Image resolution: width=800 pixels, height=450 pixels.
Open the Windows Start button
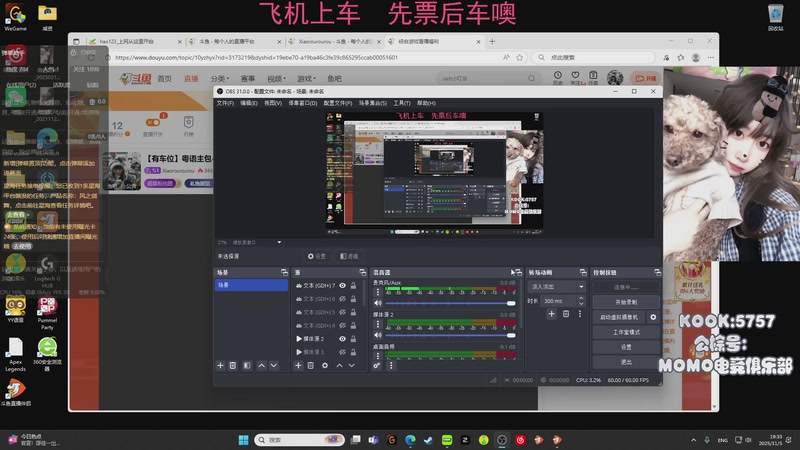[x=243, y=440]
